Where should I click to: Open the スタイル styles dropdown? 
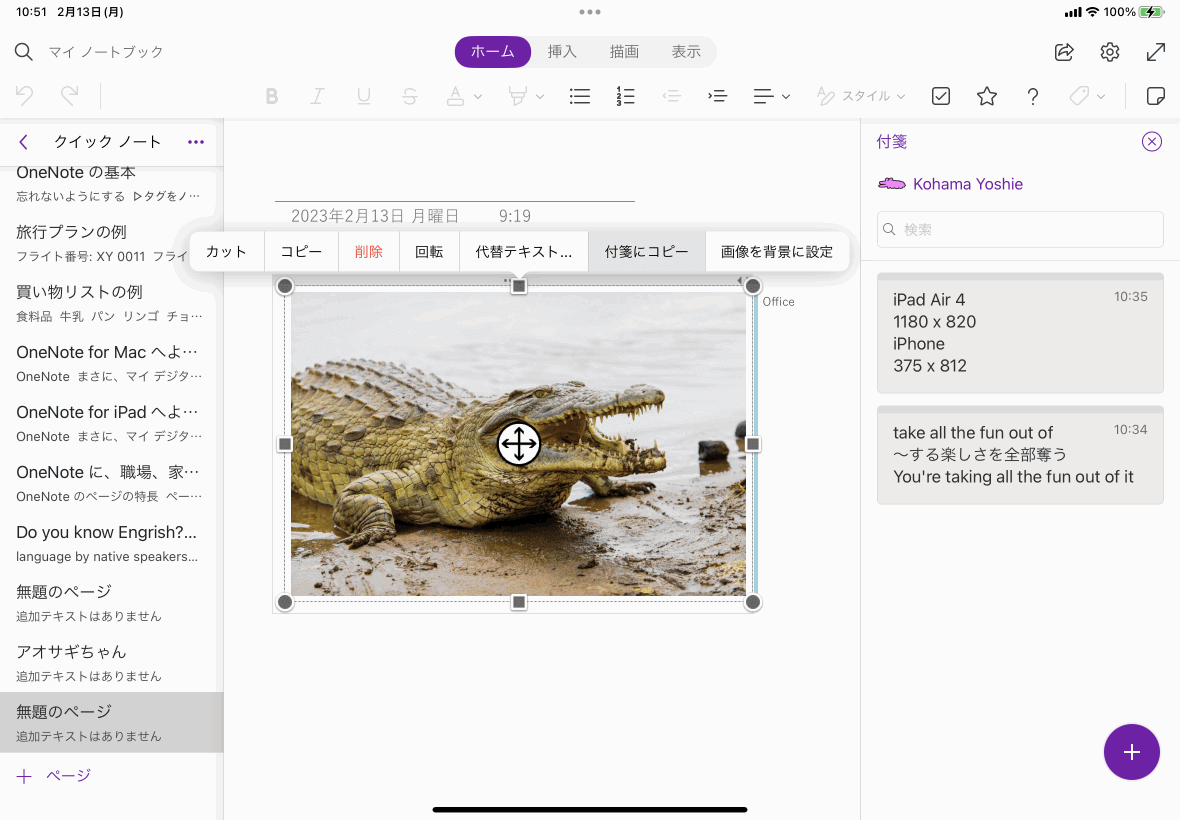(861, 96)
